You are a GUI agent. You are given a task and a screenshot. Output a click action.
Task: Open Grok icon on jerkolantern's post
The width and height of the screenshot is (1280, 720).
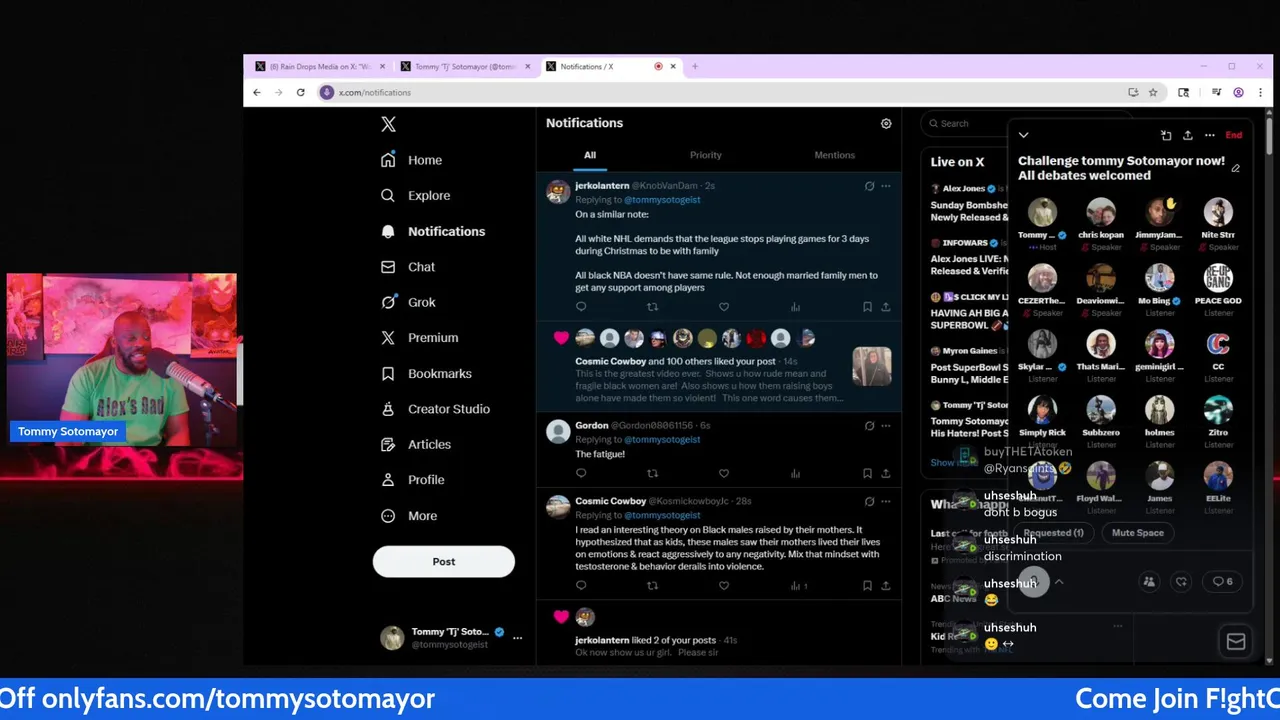click(x=869, y=186)
